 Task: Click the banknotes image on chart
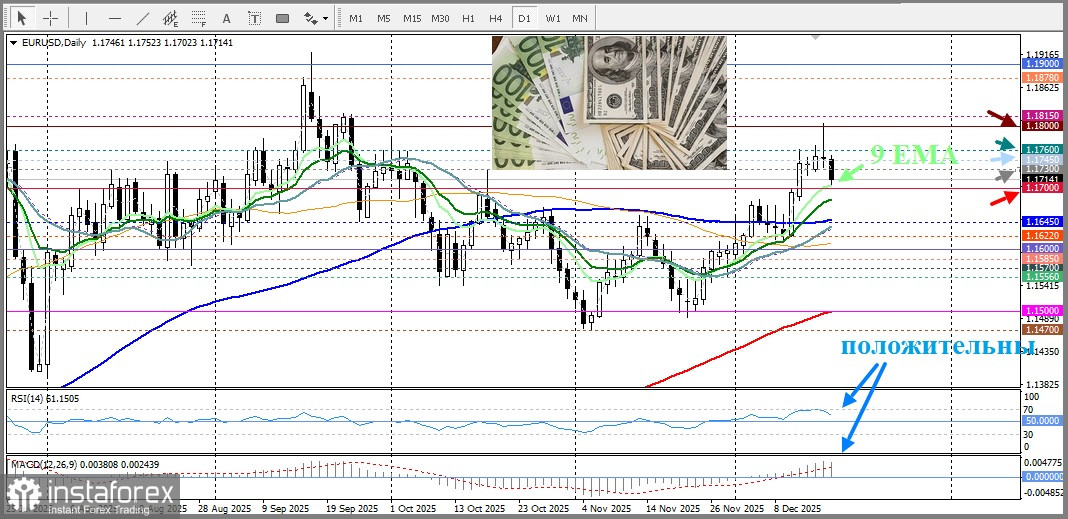click(610, 103)
